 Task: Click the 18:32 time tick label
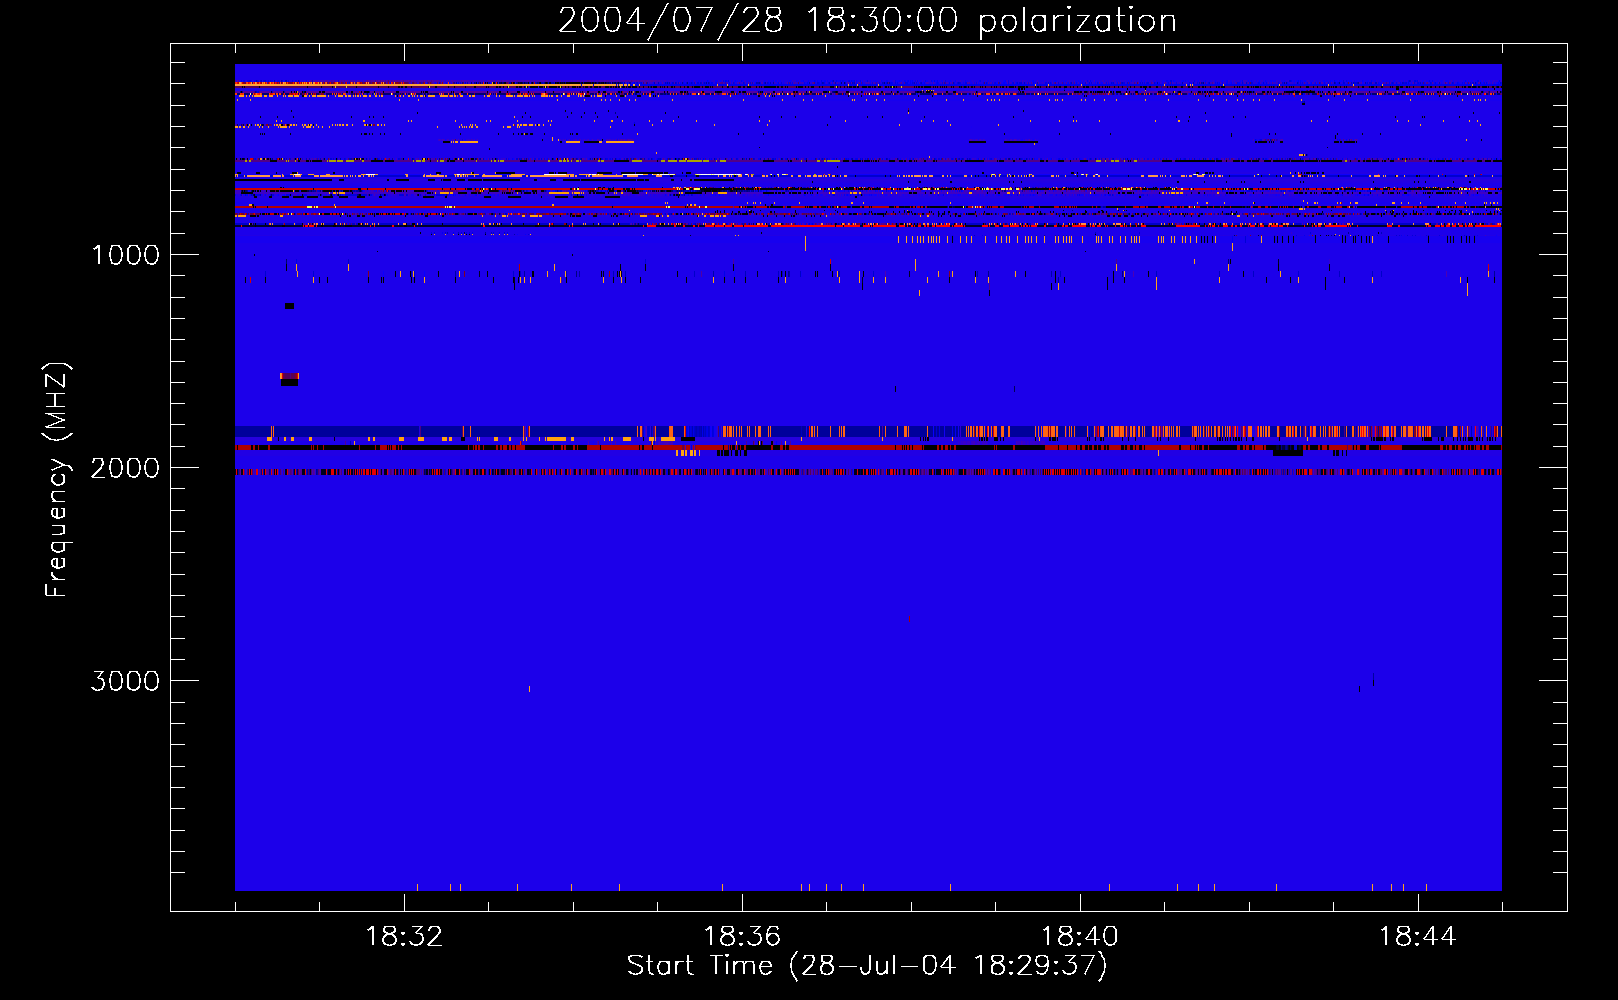(404, 937)
